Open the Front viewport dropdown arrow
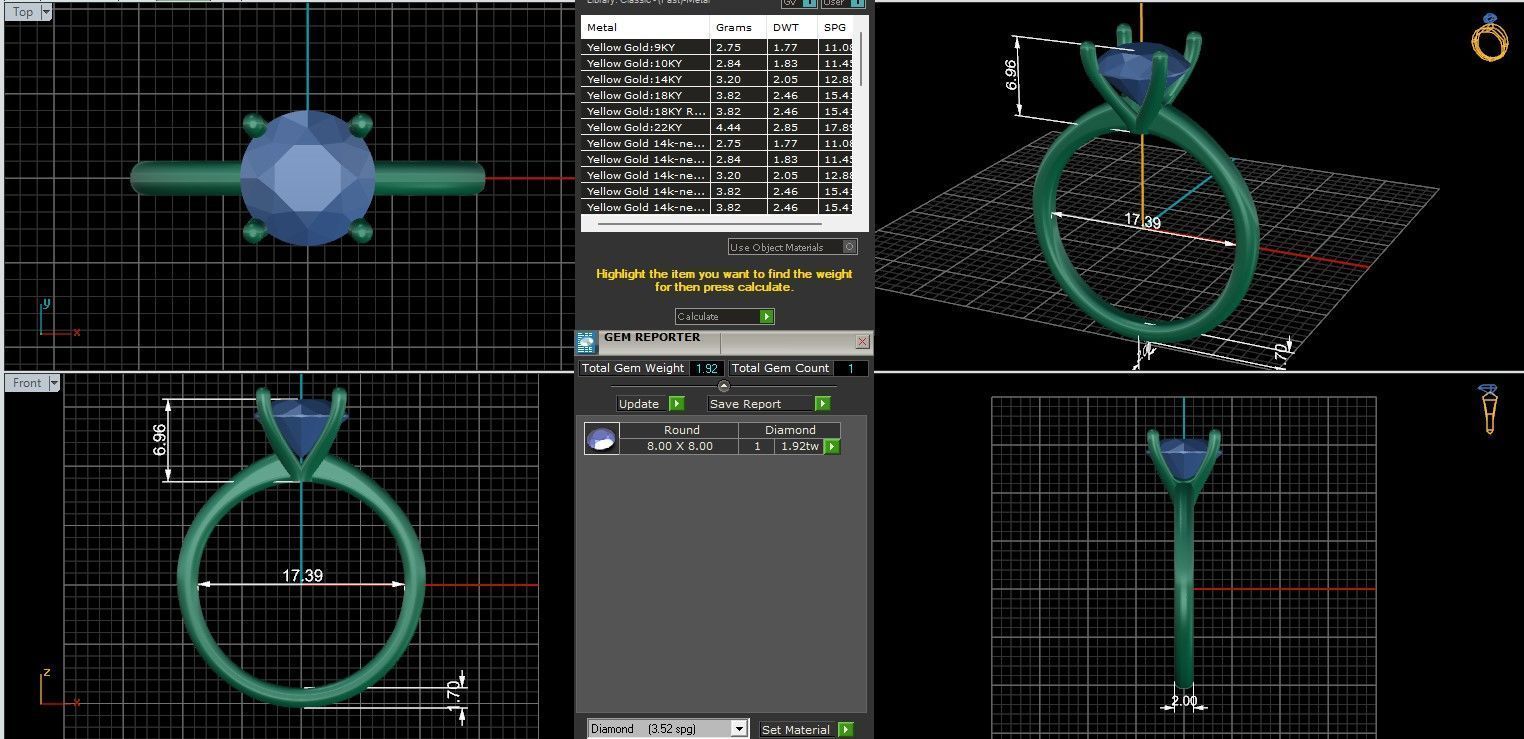This screenshot has height=739, width=1524. (x=54, y=383)
